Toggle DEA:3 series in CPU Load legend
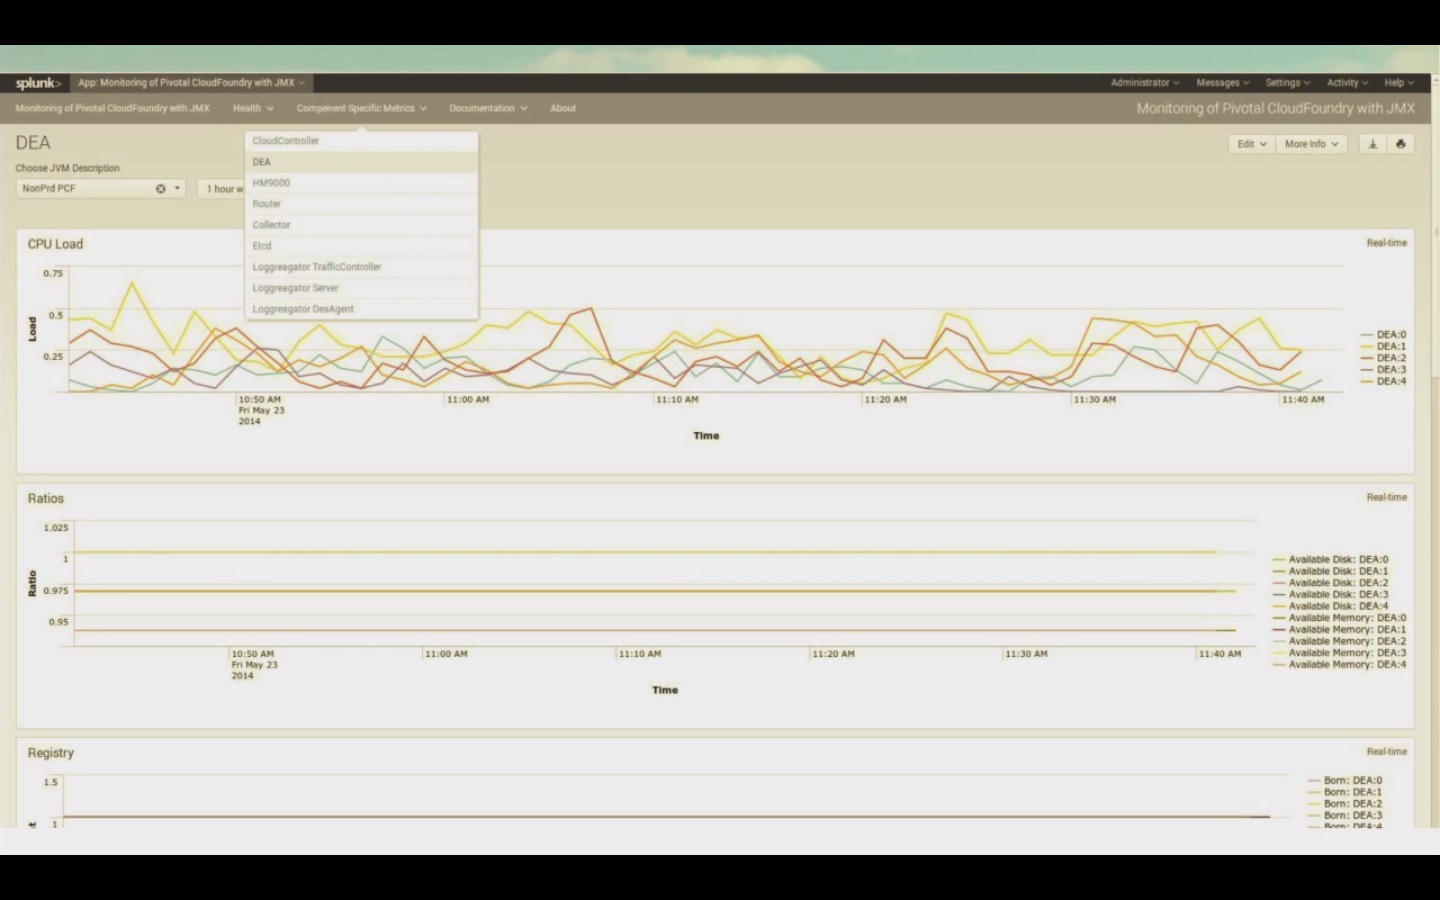 point(1383,369)
